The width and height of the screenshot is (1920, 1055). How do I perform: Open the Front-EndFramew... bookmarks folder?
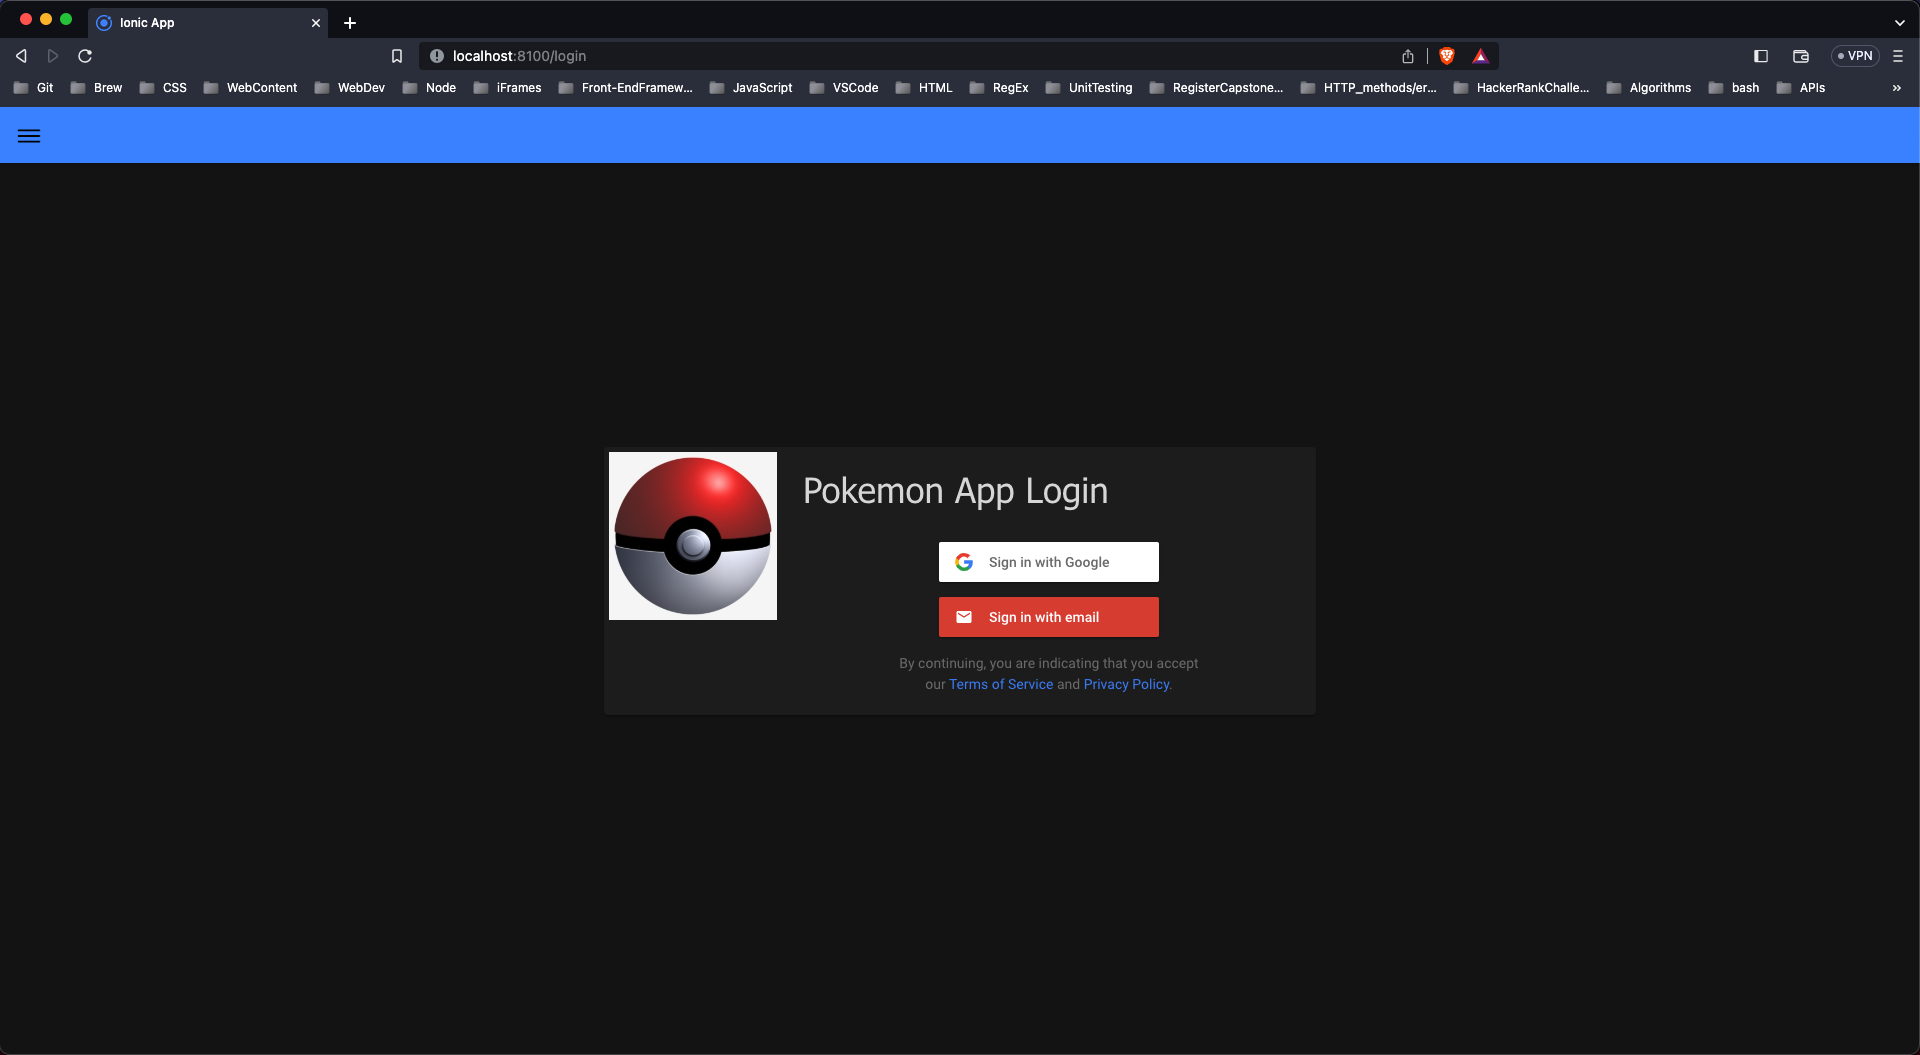click(x=626, y=88)
